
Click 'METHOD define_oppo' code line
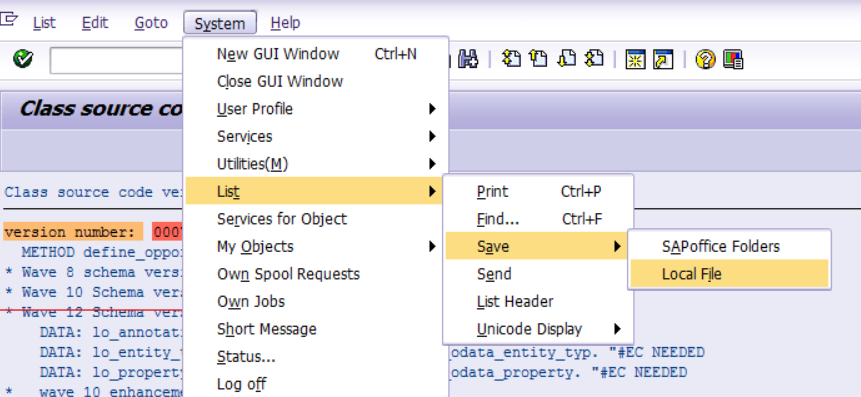(102, 253)
